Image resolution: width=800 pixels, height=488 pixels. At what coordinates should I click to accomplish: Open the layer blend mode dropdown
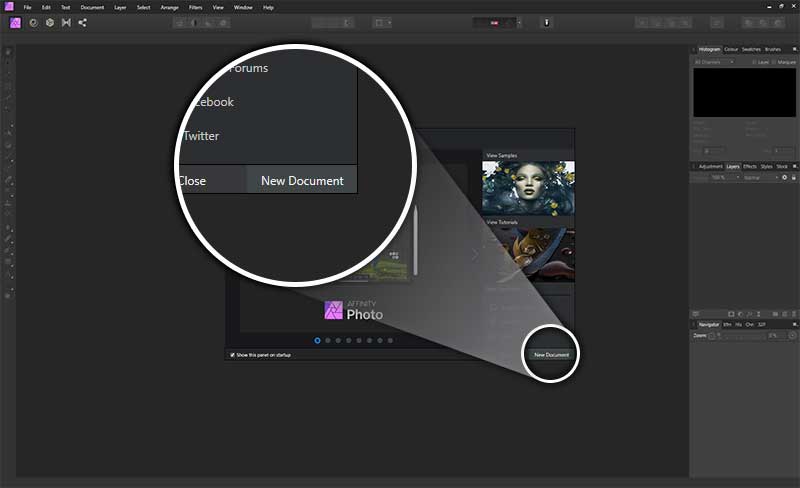click(760, 177)
